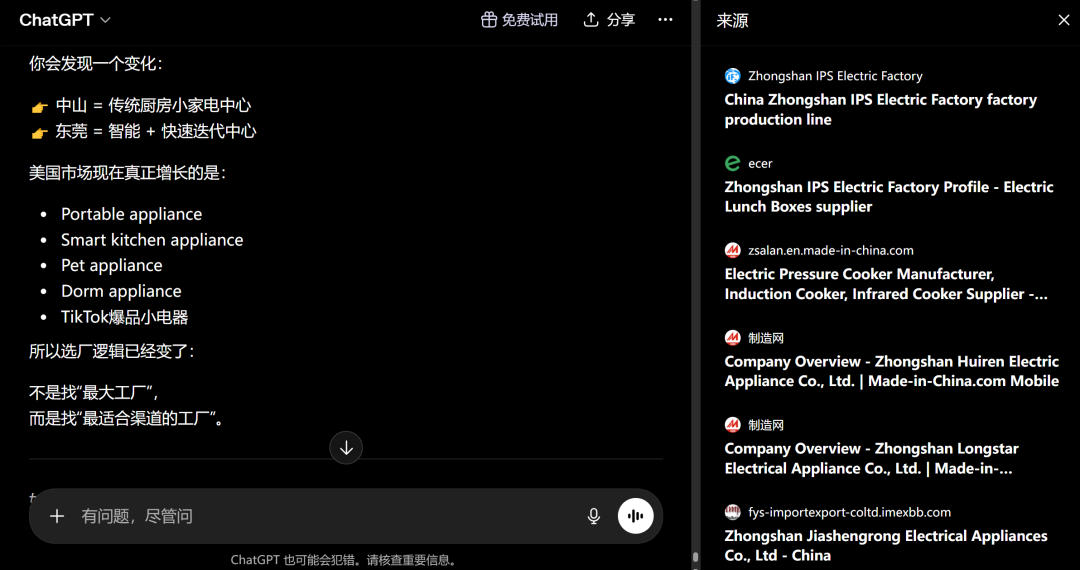Click the 你会发现一个变化 text
Viewport: 1080px width, 570px height.
[96, 64]
